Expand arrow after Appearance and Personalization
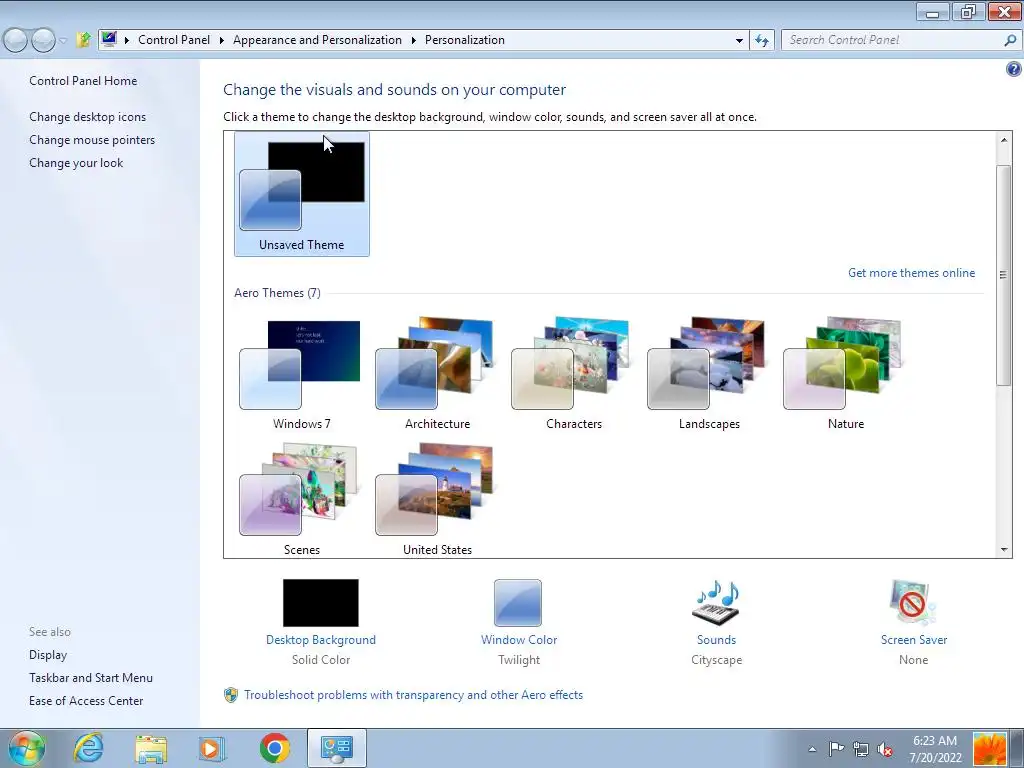Image resolution: width=1024 pixels, height=768 pixels. [x=413, y=40]
